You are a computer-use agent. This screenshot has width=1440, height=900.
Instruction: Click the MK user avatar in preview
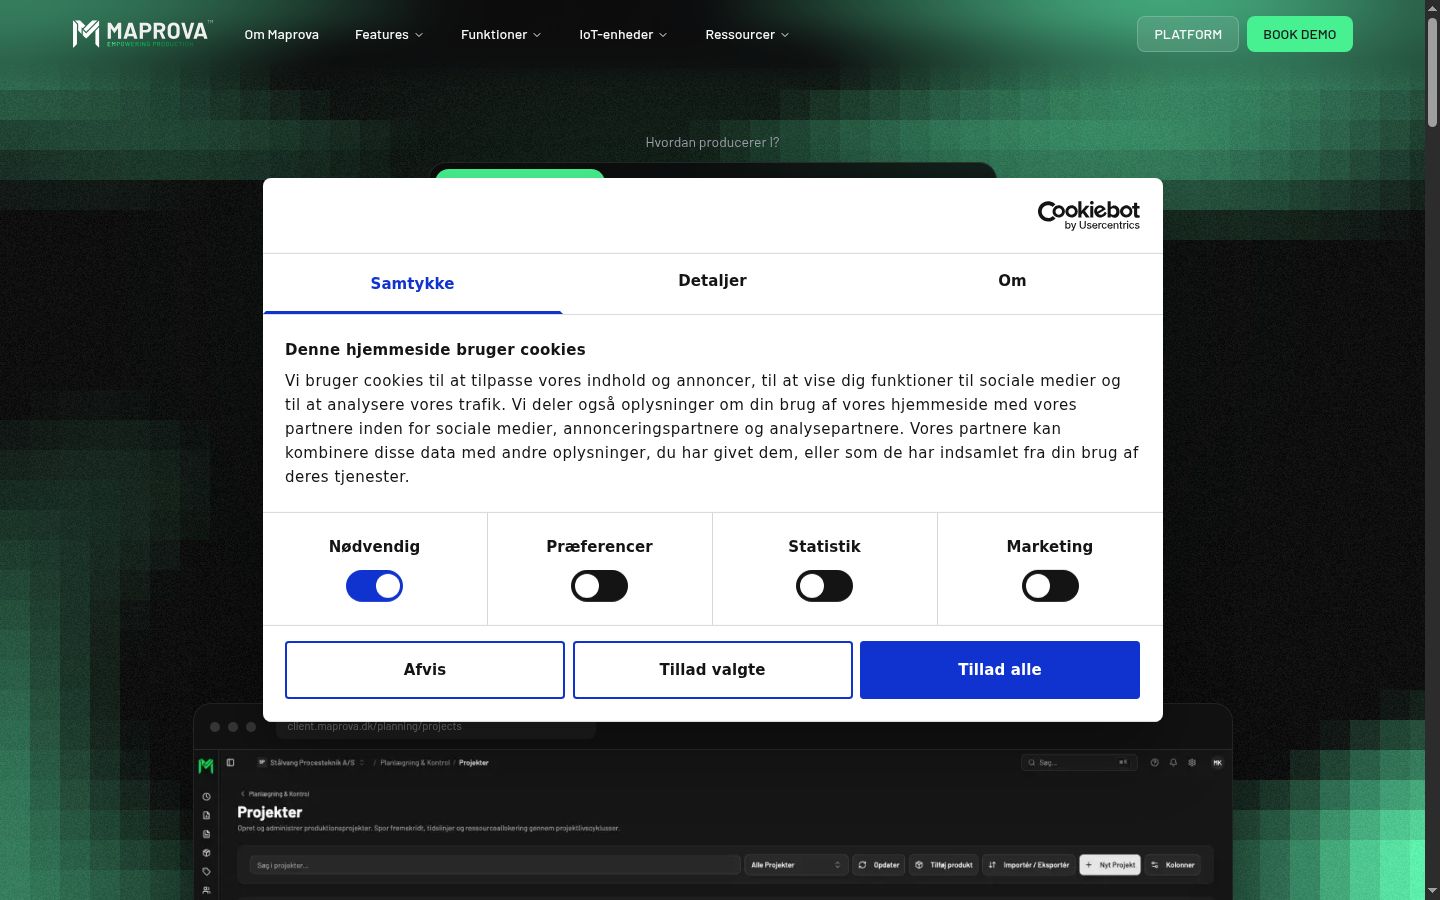pos(1217,762)
